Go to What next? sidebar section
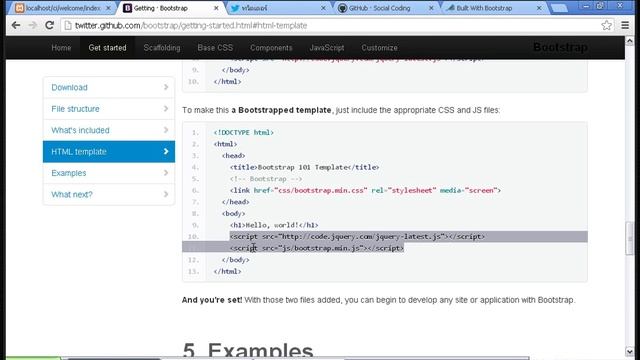The height and width of the screenshot is (360, 640). (109, 194)
